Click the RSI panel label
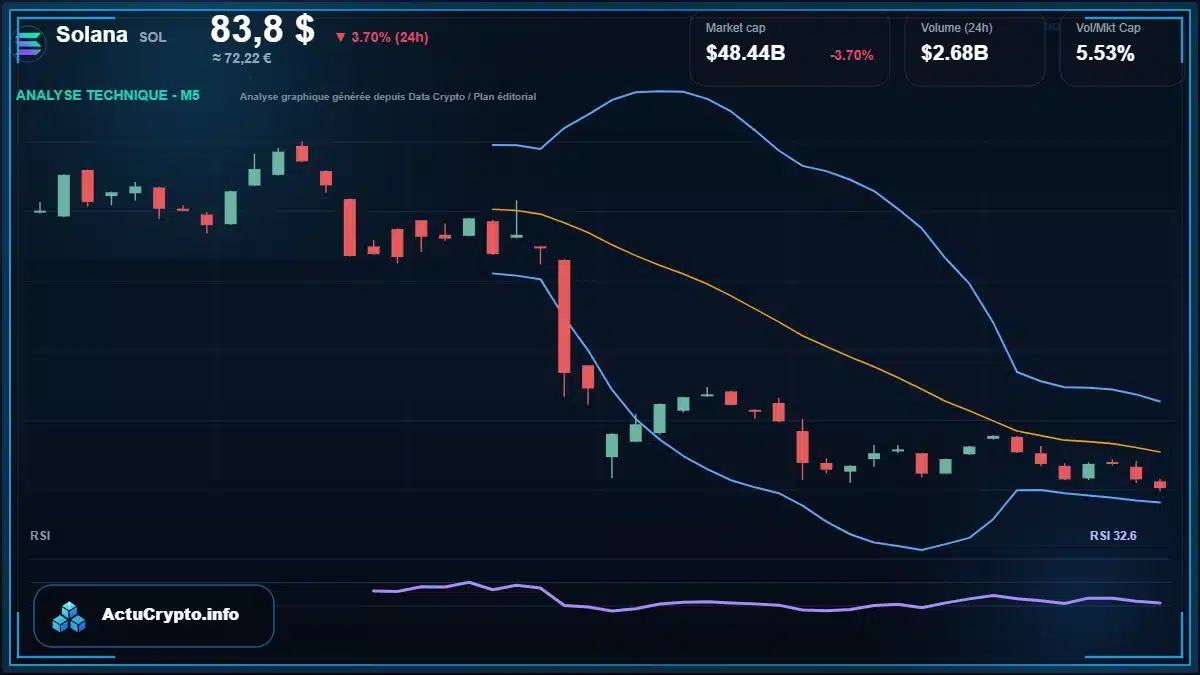Viewport: 1200px width, 675px height. pyautogui.click(x=40, y=536)
